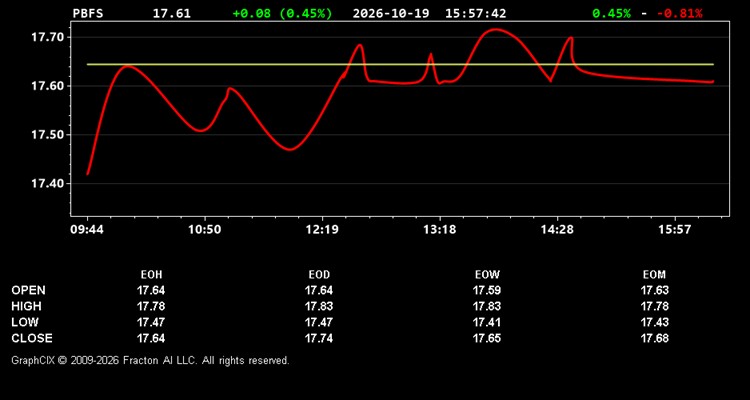Screen dimensions: 750x400
Task: Click the starting point of the red price line
Action: [x=88, y=174]
